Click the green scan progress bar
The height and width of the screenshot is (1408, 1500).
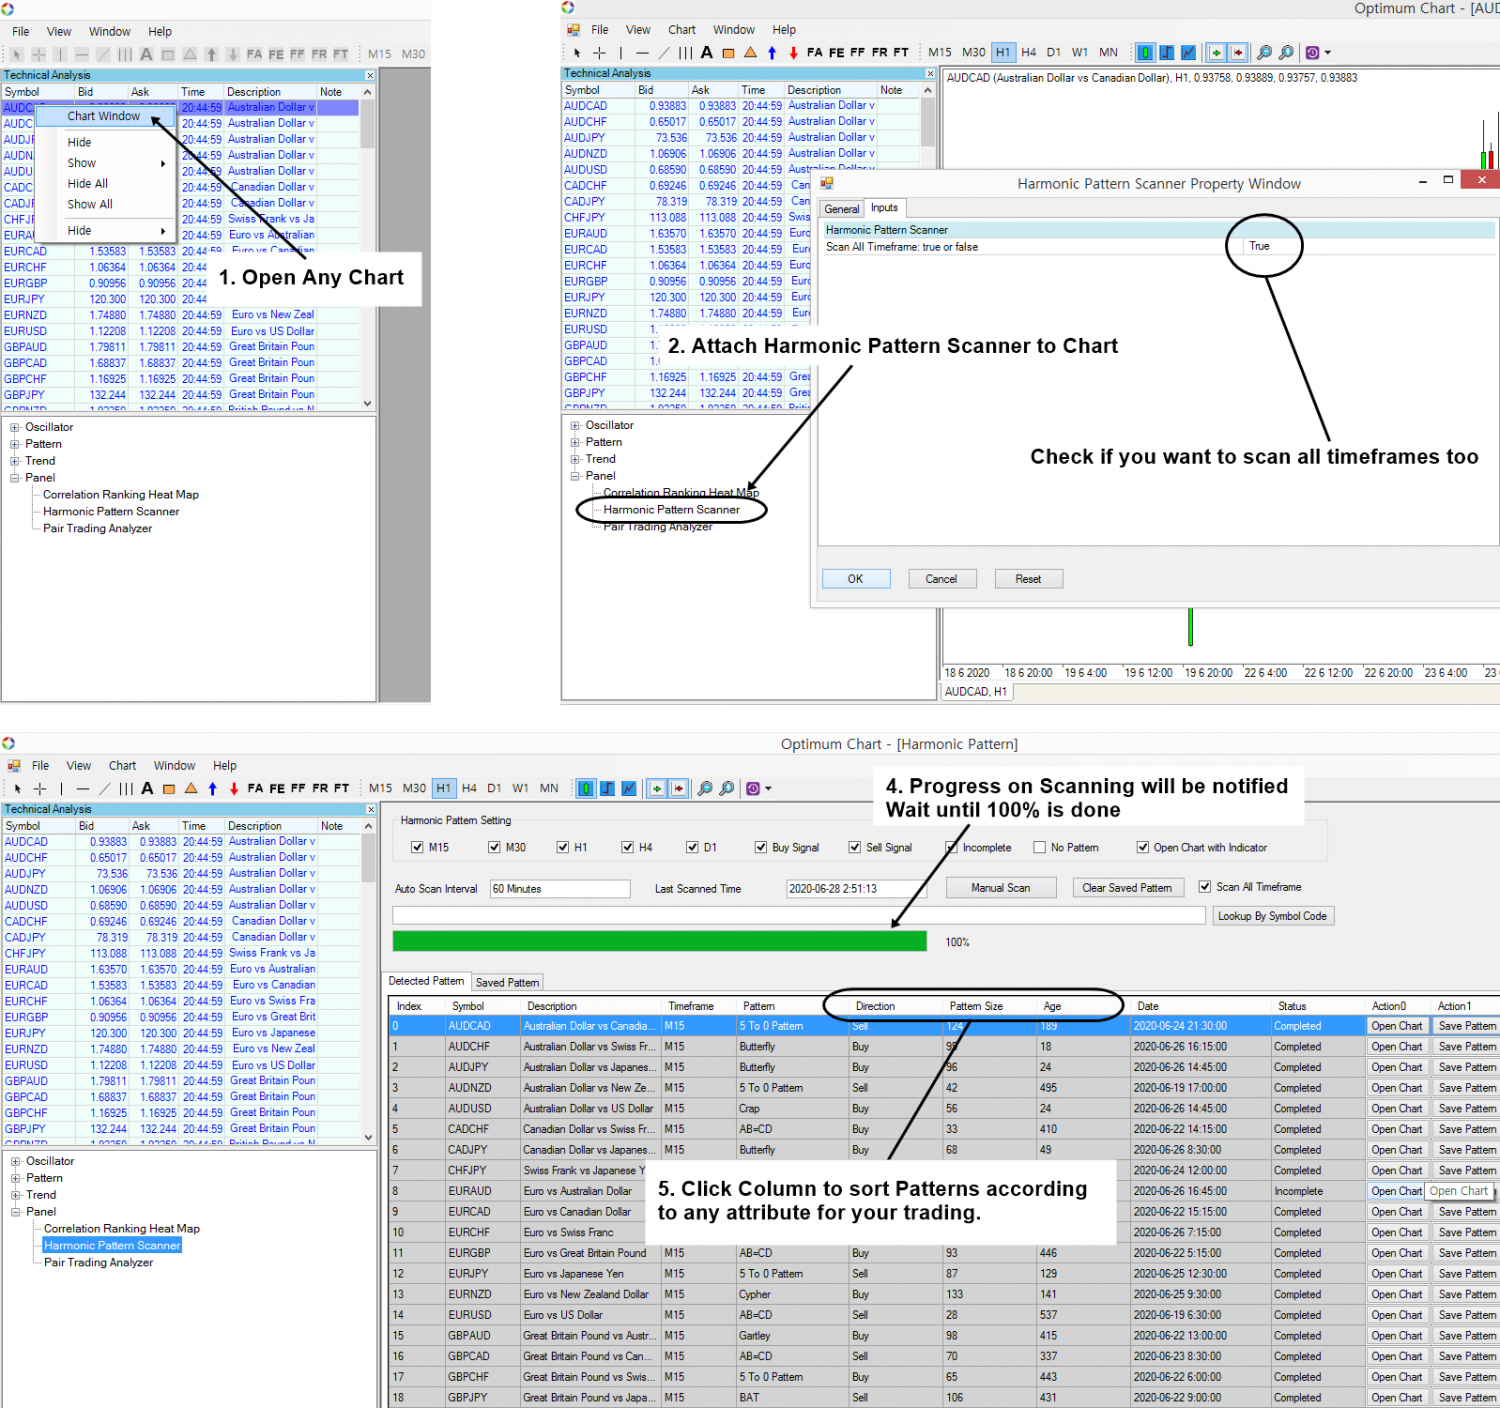point(660,941)
